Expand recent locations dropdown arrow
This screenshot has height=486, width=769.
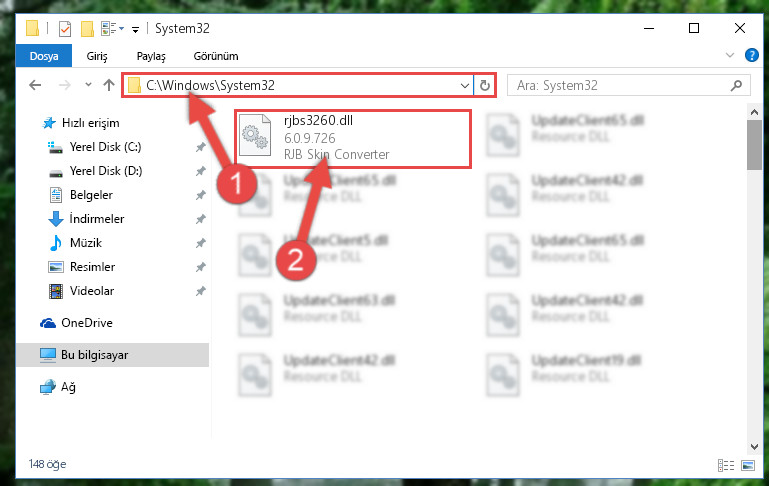(88, 85)
